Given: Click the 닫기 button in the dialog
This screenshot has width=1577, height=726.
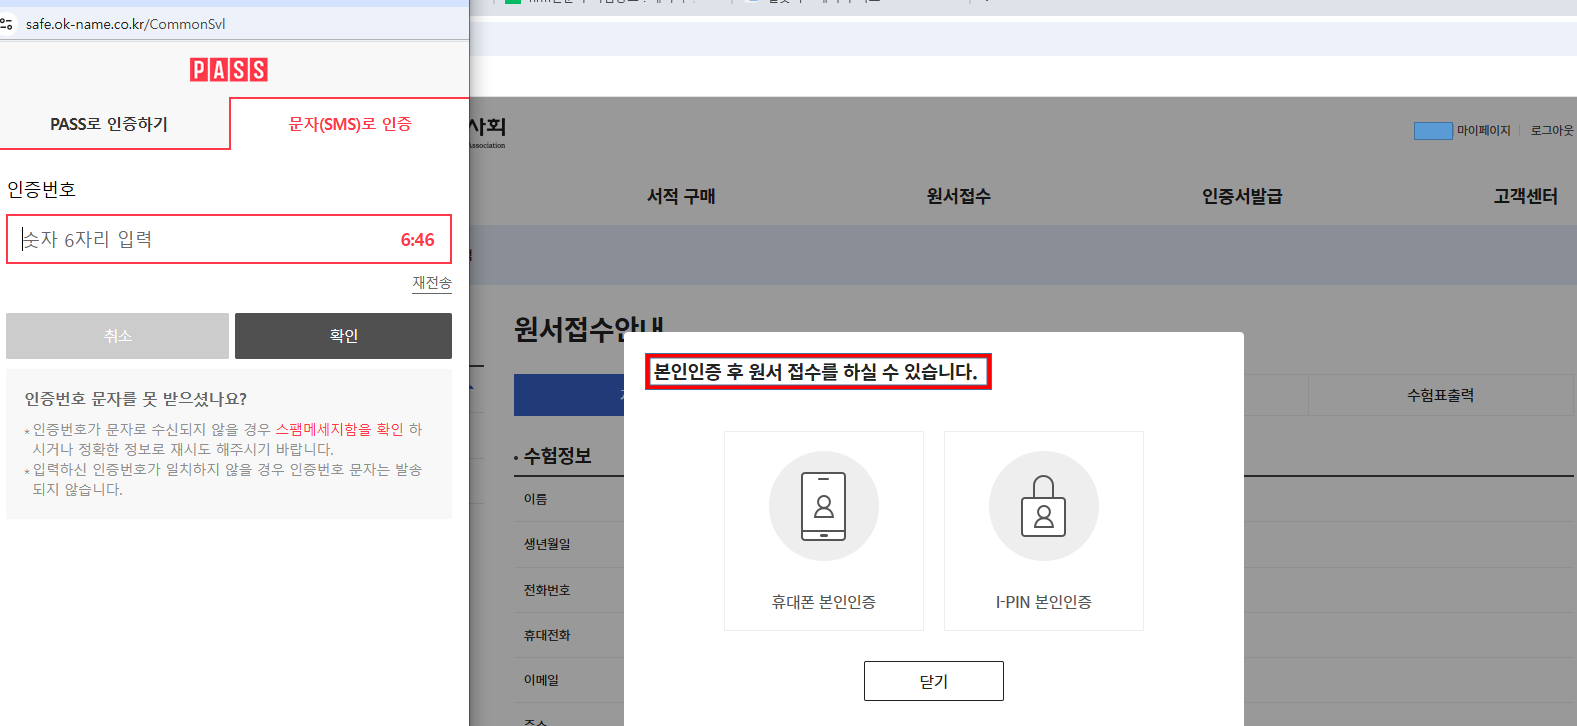Looking at the screenshot, I should [x=934, y=681].
